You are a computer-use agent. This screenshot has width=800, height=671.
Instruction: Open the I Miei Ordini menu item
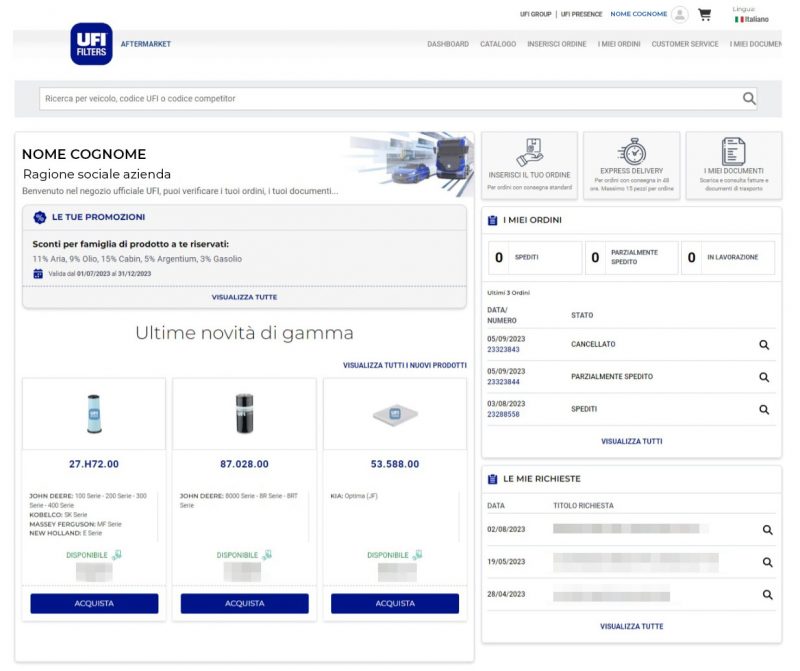coord(619,44)
